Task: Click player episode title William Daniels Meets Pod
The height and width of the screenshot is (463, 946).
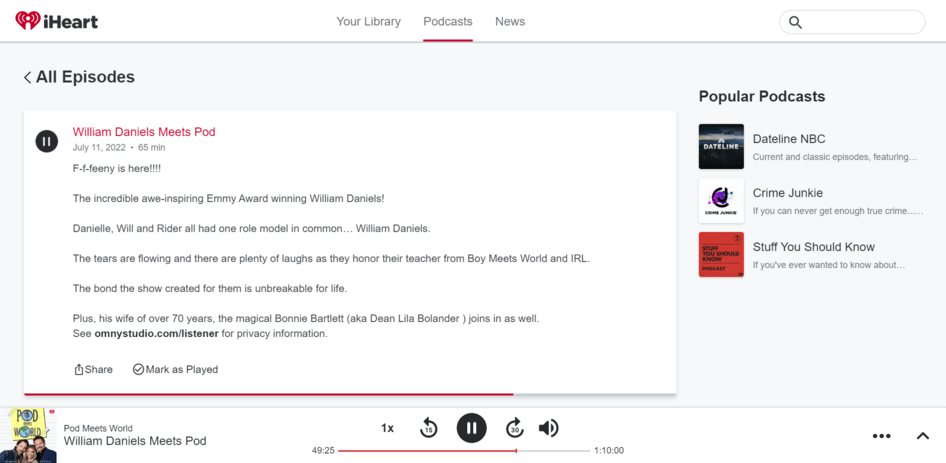Action: (135, 441)
